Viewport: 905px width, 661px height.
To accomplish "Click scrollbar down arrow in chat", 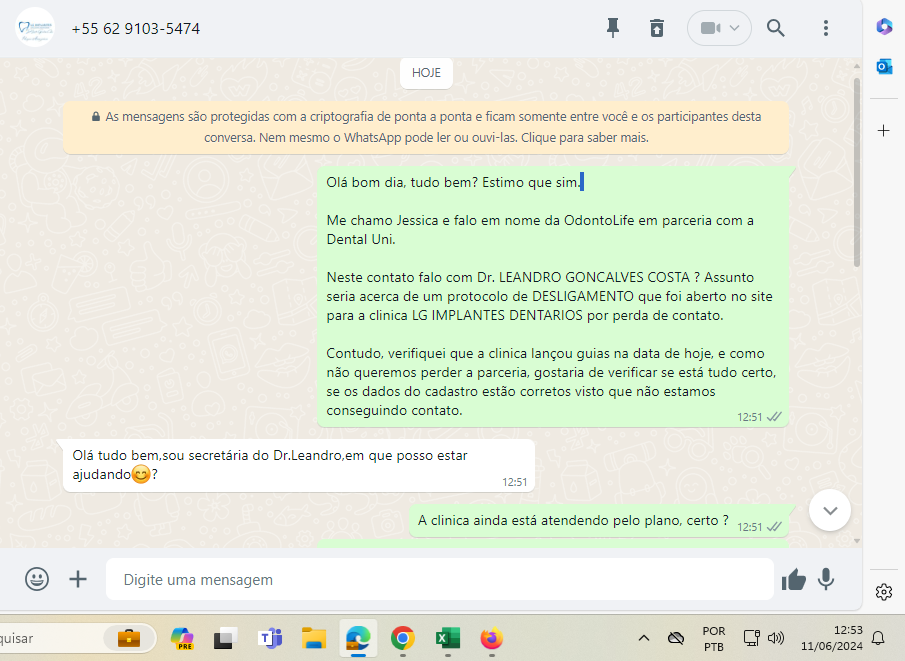I will (857, 541).
